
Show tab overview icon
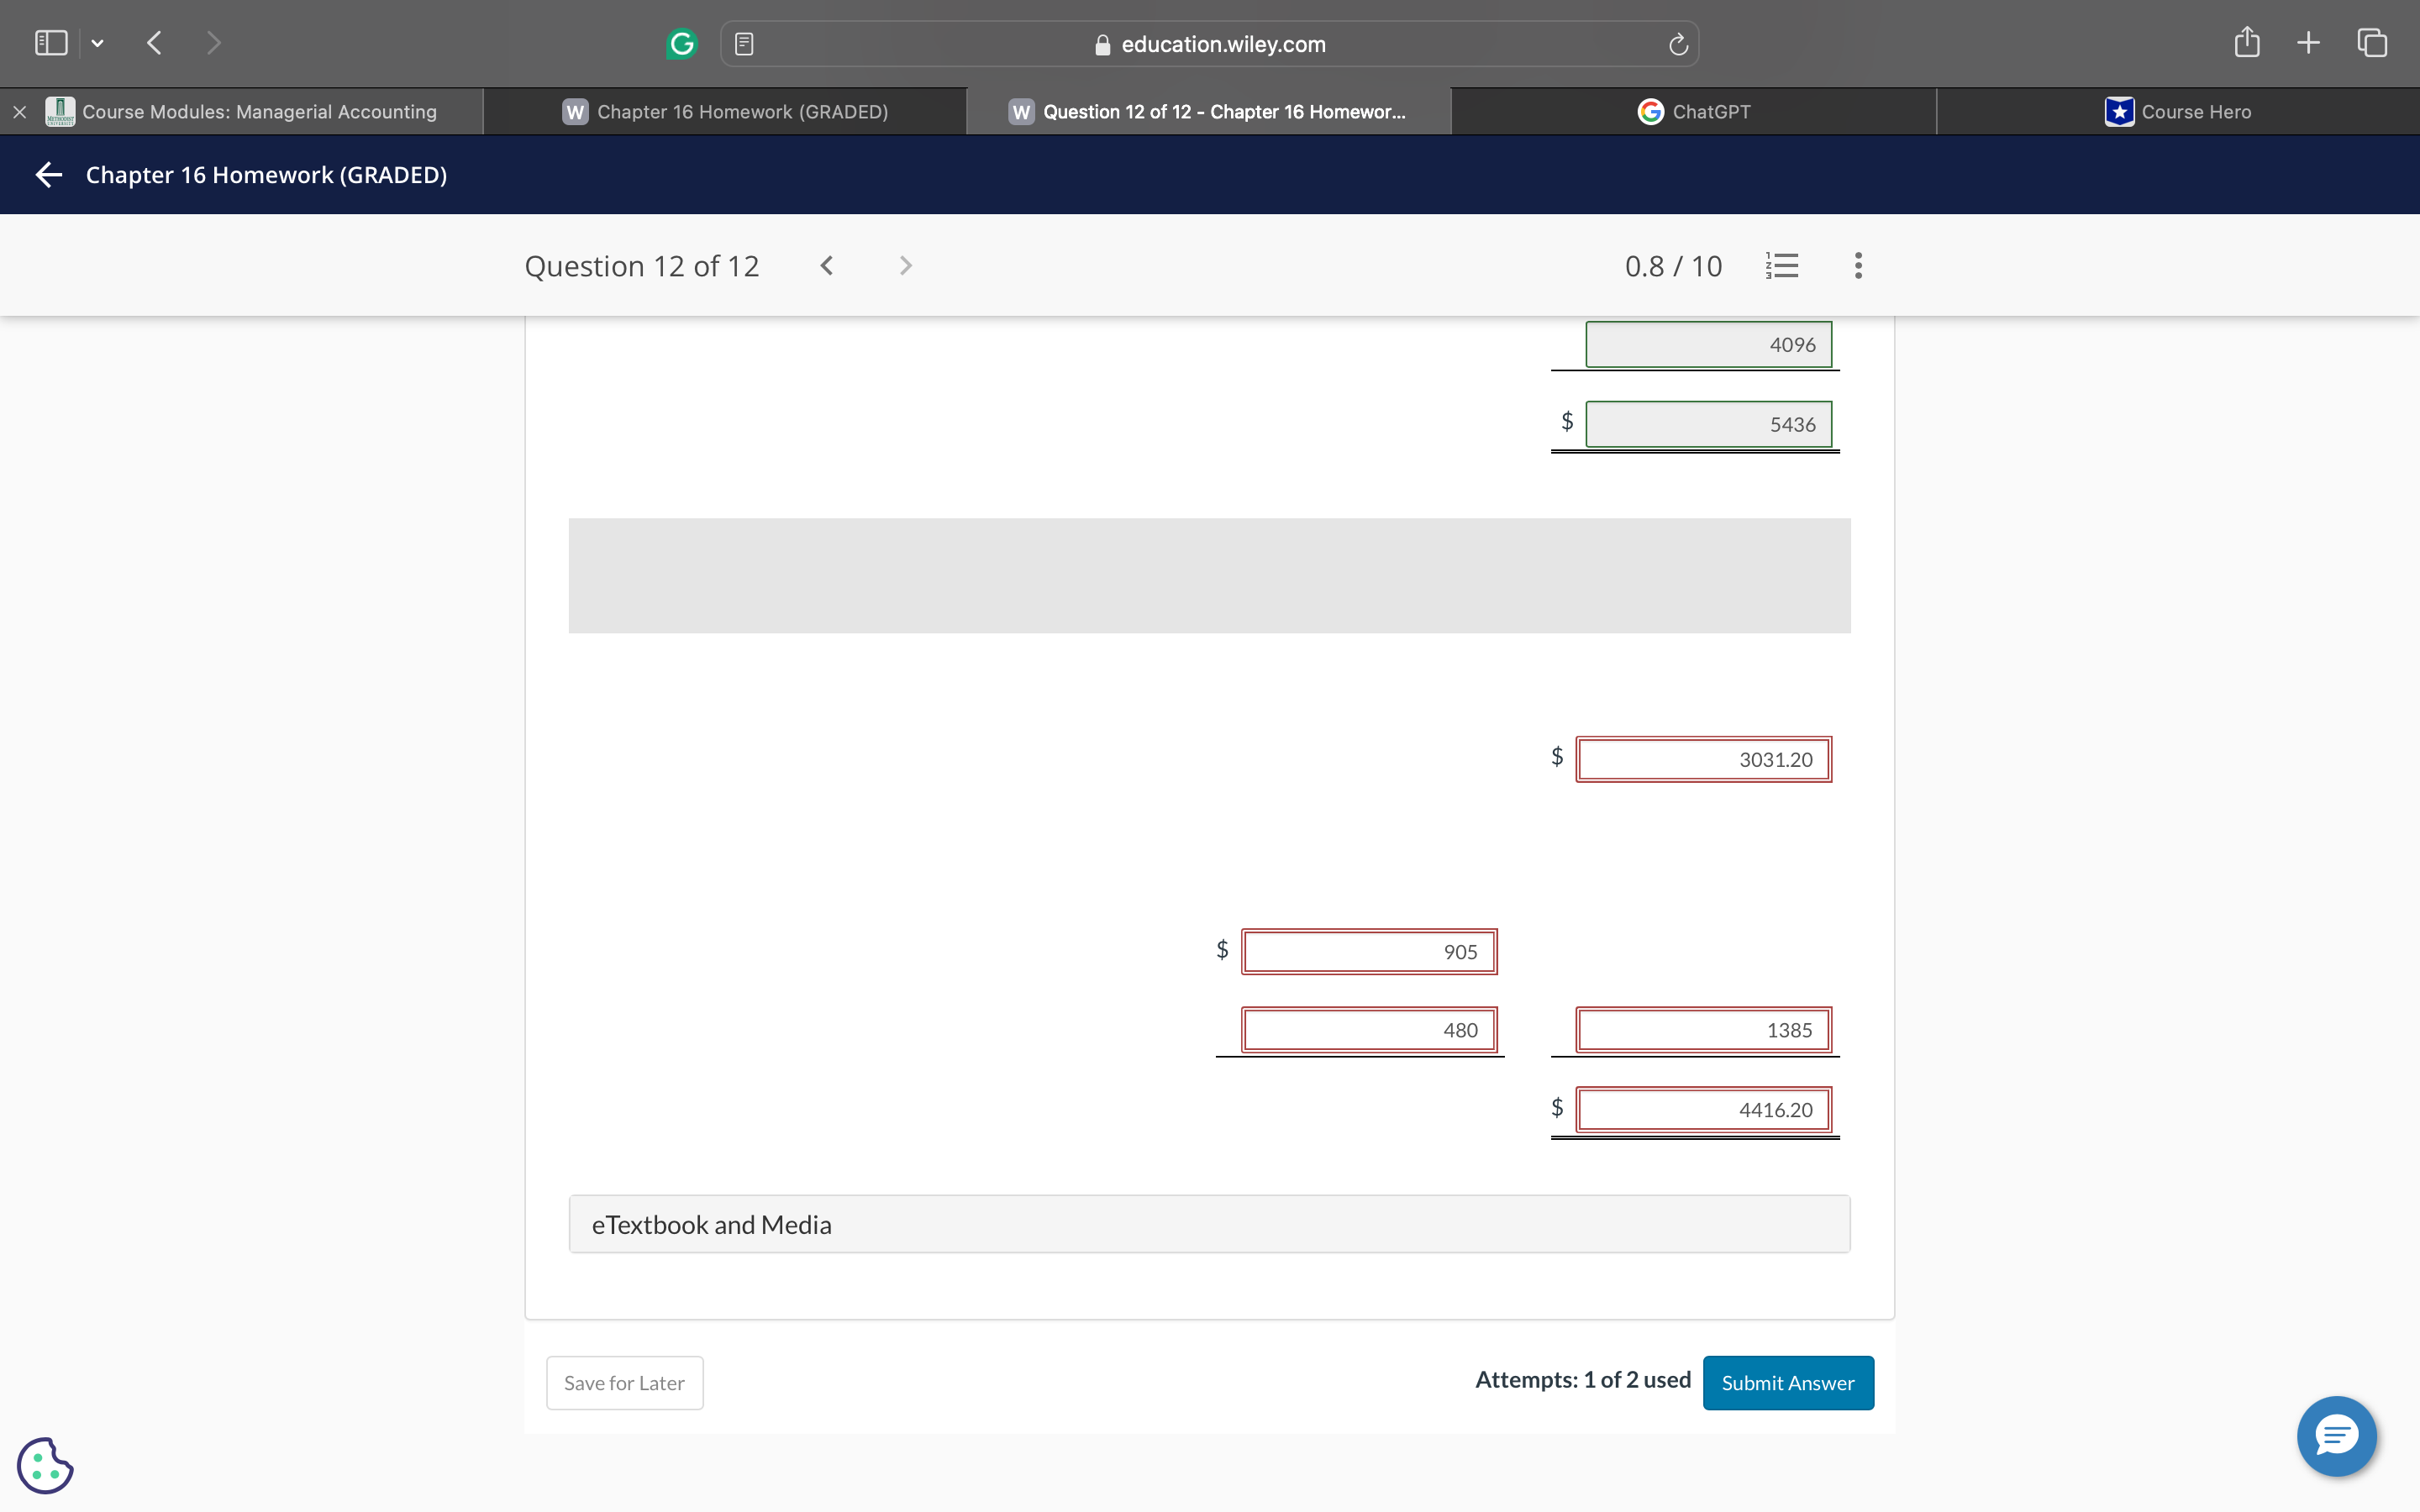(2372, 43)
